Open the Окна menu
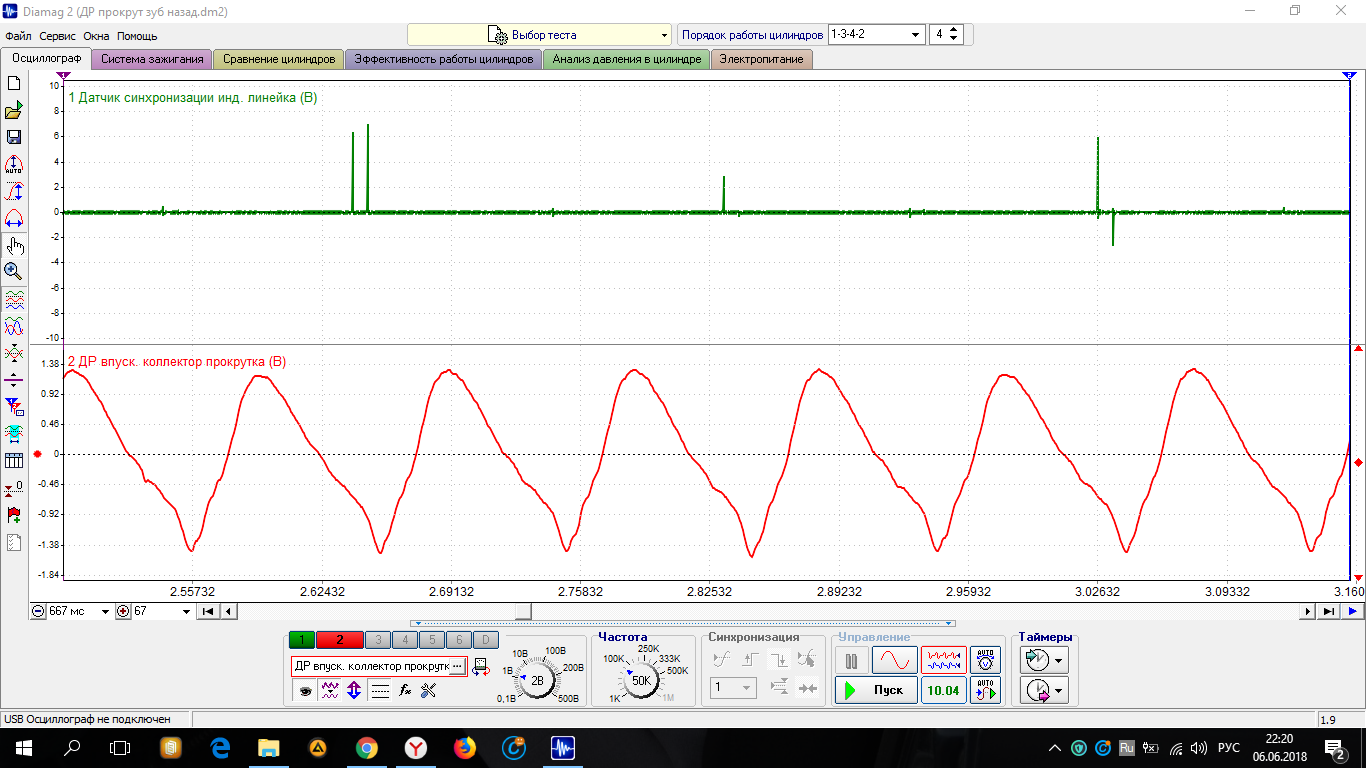 click(x=96, y=35)
